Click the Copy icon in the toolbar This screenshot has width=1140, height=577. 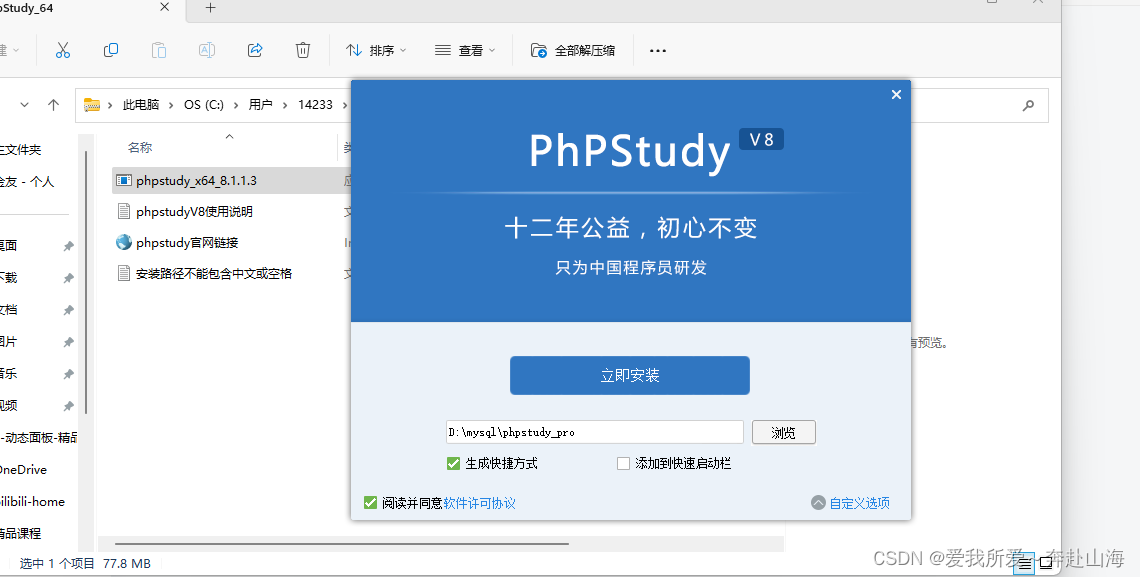[111, 50]
